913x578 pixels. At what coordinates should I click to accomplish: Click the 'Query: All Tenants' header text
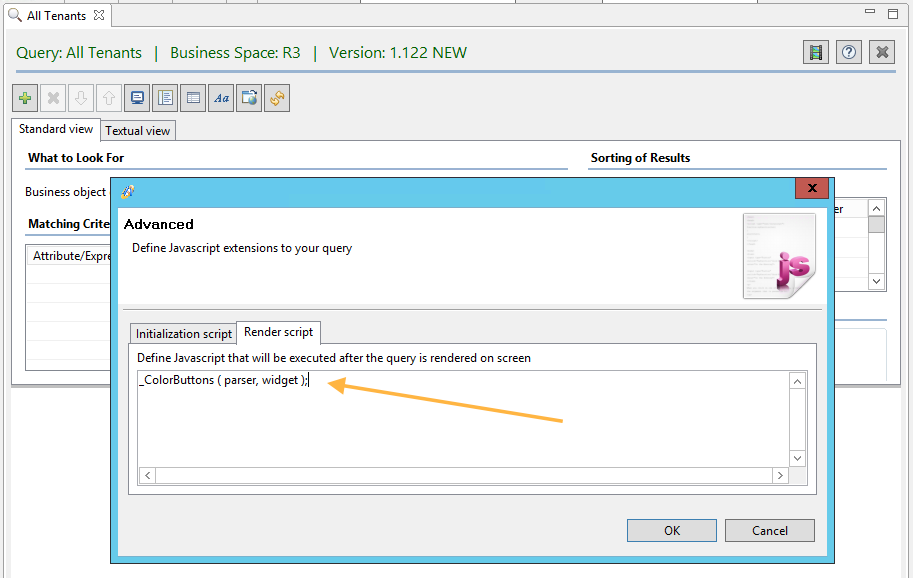point(79,53)
